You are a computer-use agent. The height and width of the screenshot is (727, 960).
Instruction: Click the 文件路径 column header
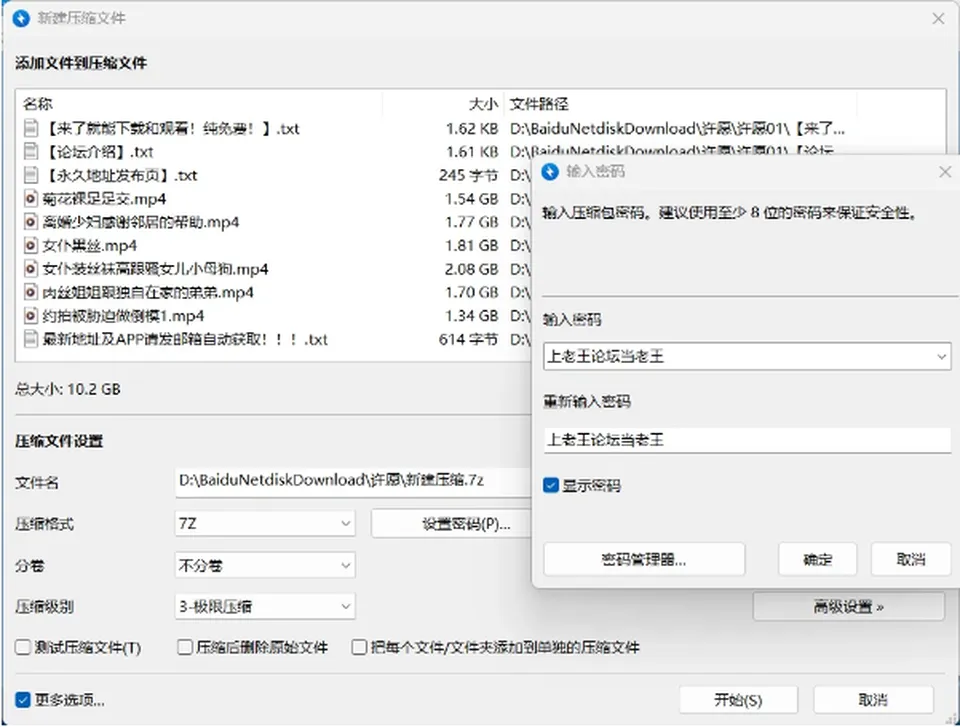[539, 104]
